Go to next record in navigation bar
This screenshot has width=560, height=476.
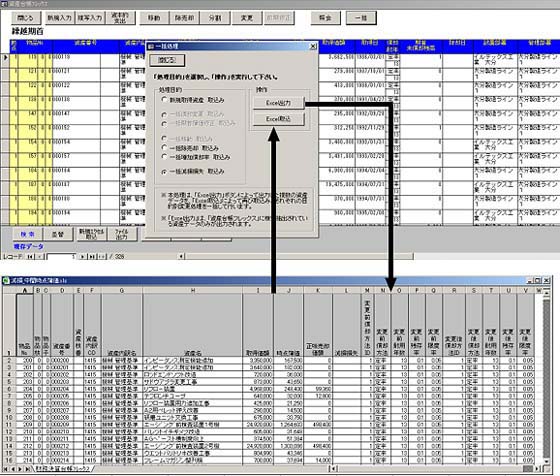[x=83, y=256]
